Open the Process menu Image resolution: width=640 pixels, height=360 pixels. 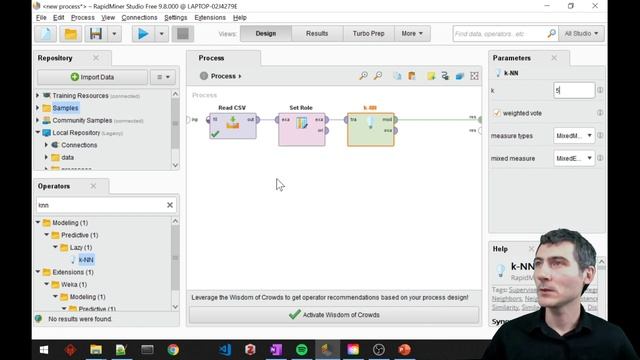[83, 18]
